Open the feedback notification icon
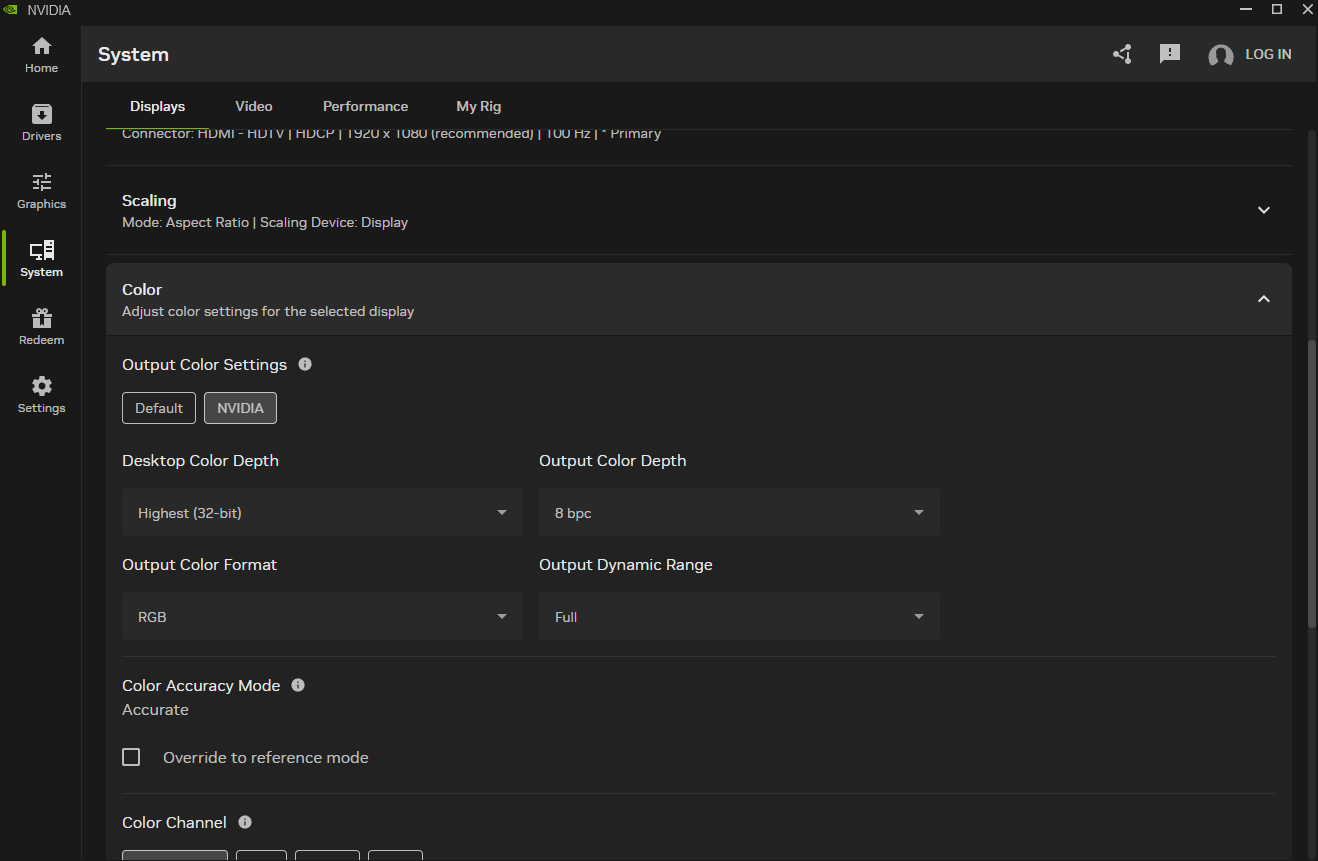Image resolution: width=1318 pixels, height=861 pixels. 1169,55
